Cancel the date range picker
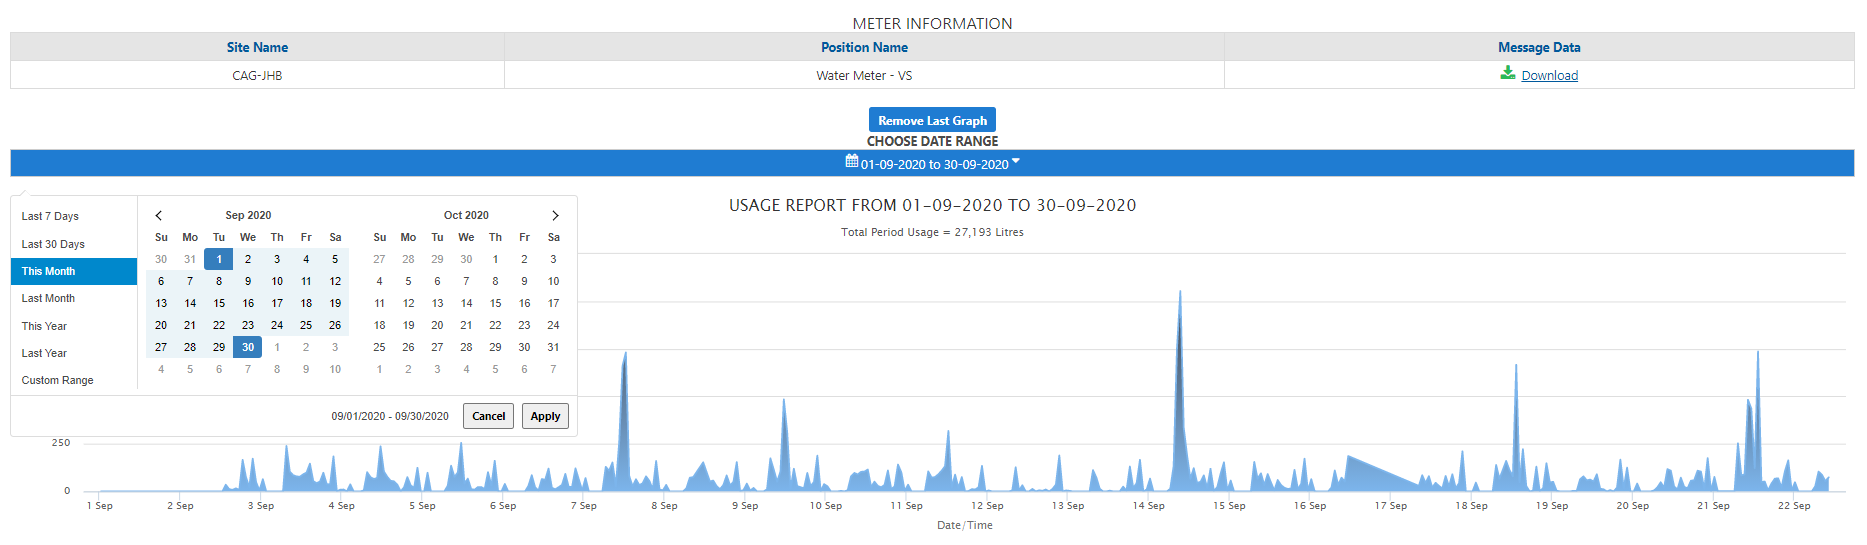Screen dimensions: 1867x545 488,416
